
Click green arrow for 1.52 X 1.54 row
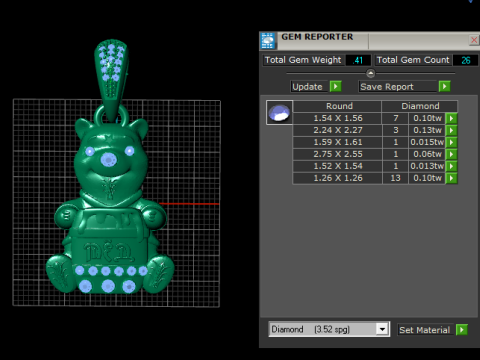[451, 166]
